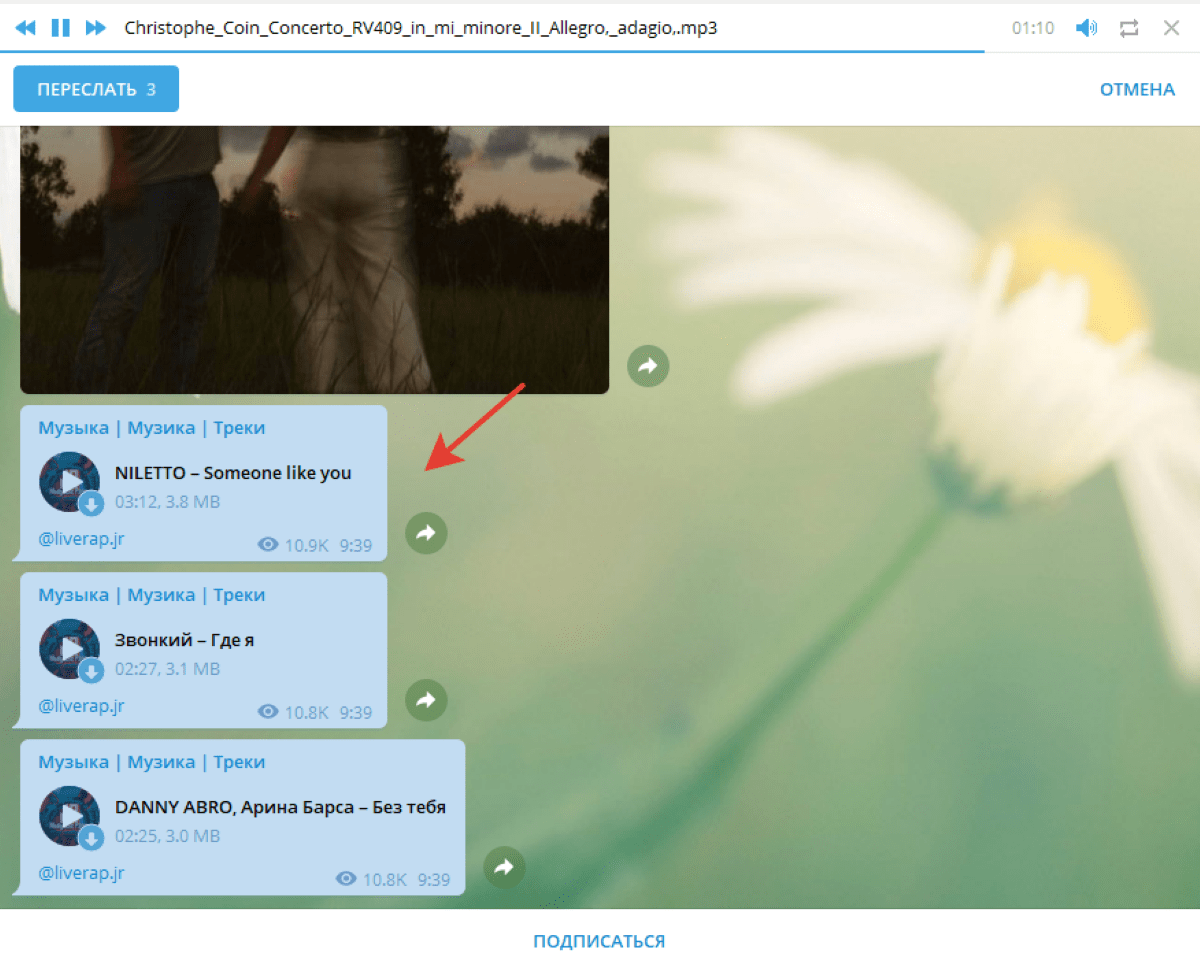The height and width of the screenshot is (967, 1200).
Task: Skip to previous track in audio player
Action: click(27, 28)
